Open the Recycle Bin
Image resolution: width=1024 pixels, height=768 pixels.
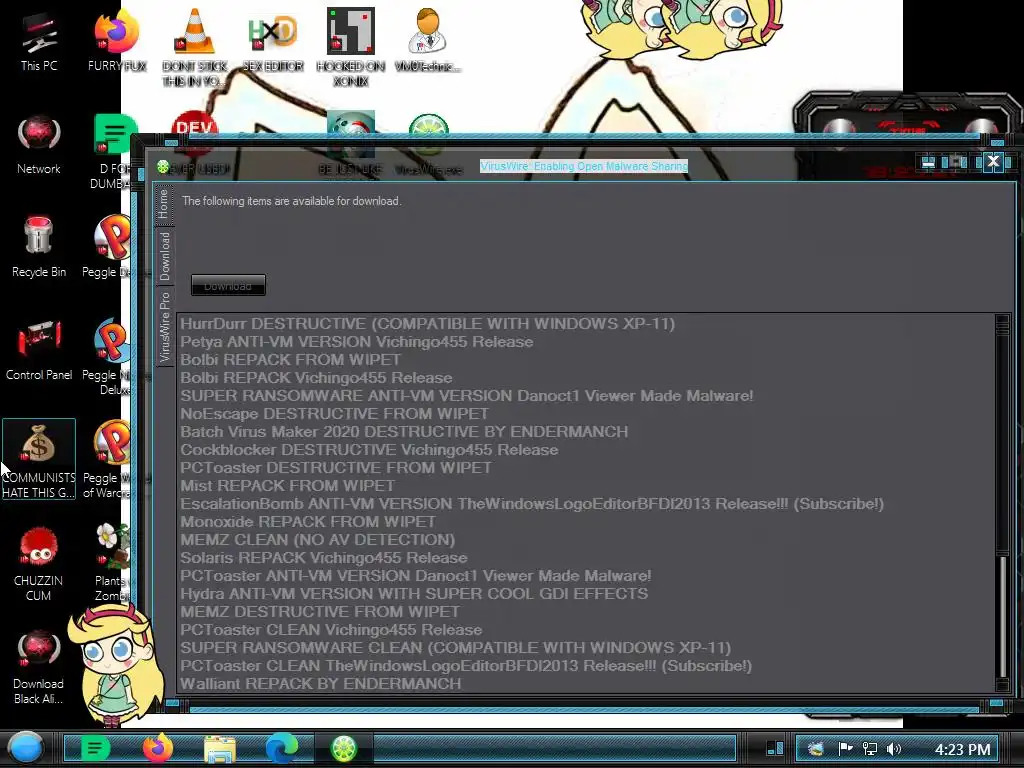coord(39,248)
